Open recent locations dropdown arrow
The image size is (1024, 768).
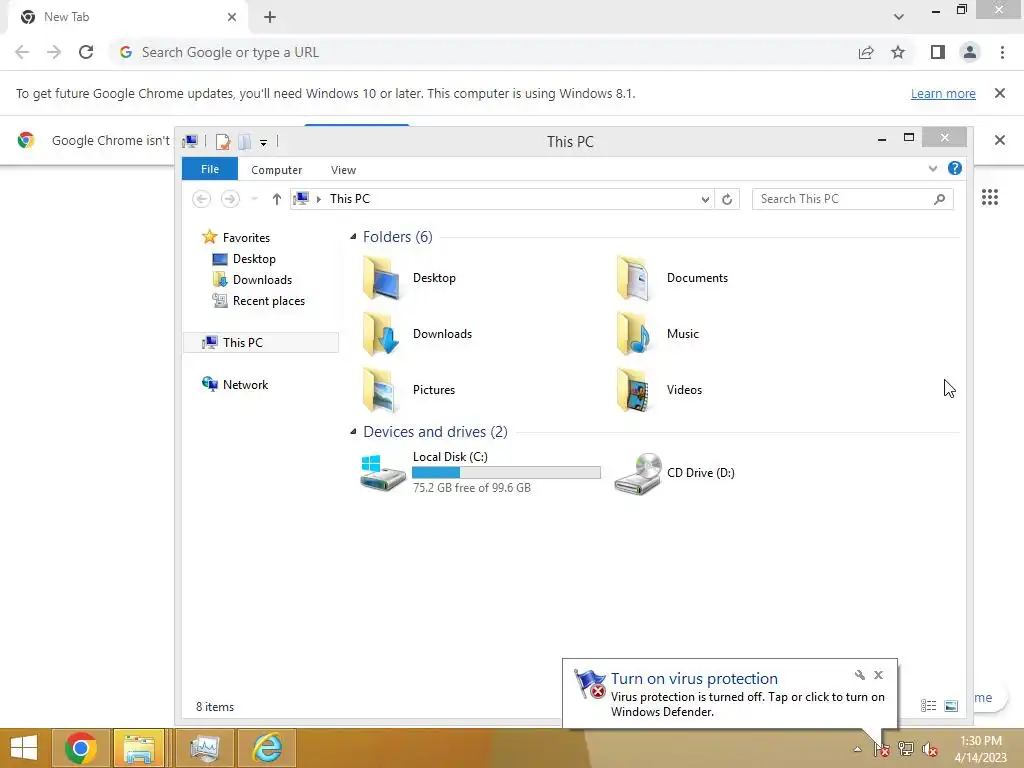pyautogui.click(x=255, y=199)
